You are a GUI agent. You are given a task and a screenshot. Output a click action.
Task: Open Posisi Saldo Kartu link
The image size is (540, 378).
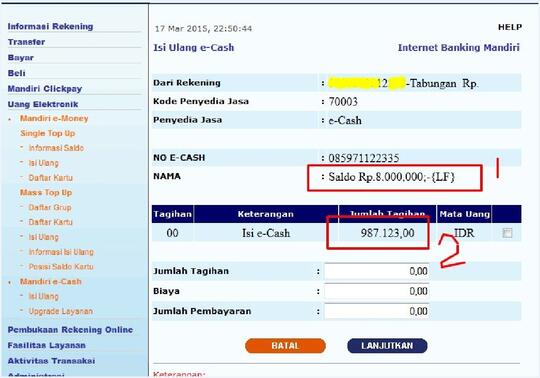tap(61, 267)
